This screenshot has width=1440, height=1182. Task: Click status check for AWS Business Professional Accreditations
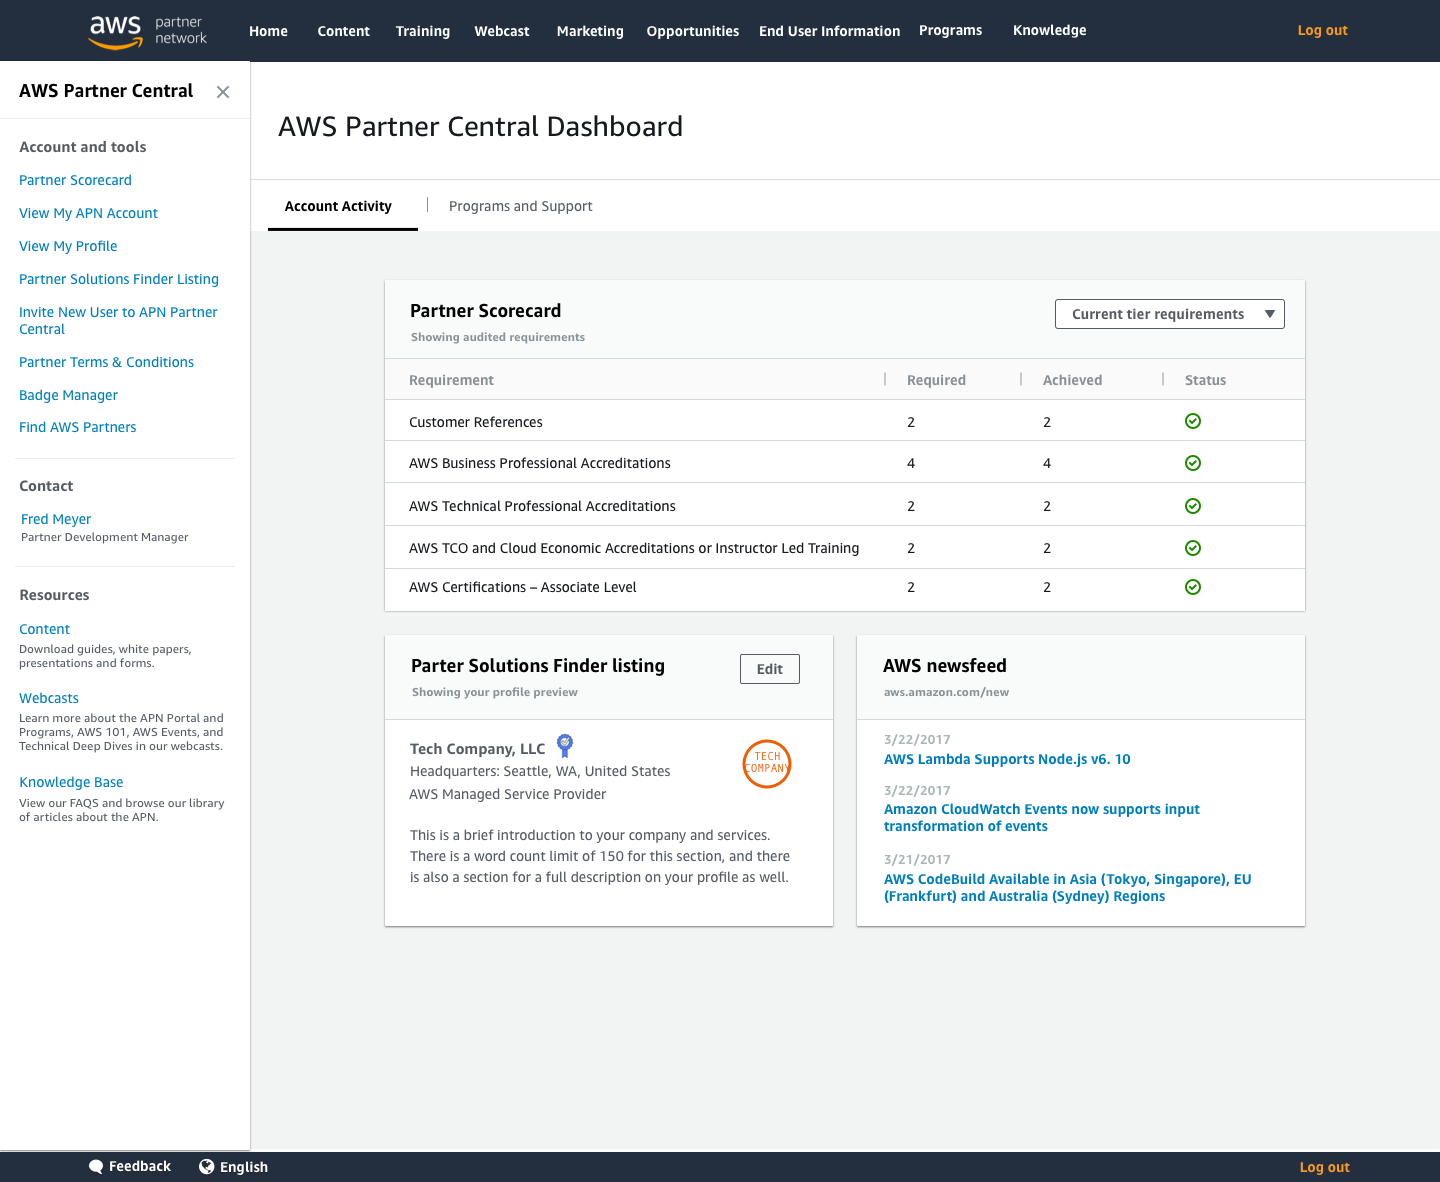(x=1193, y=463)
